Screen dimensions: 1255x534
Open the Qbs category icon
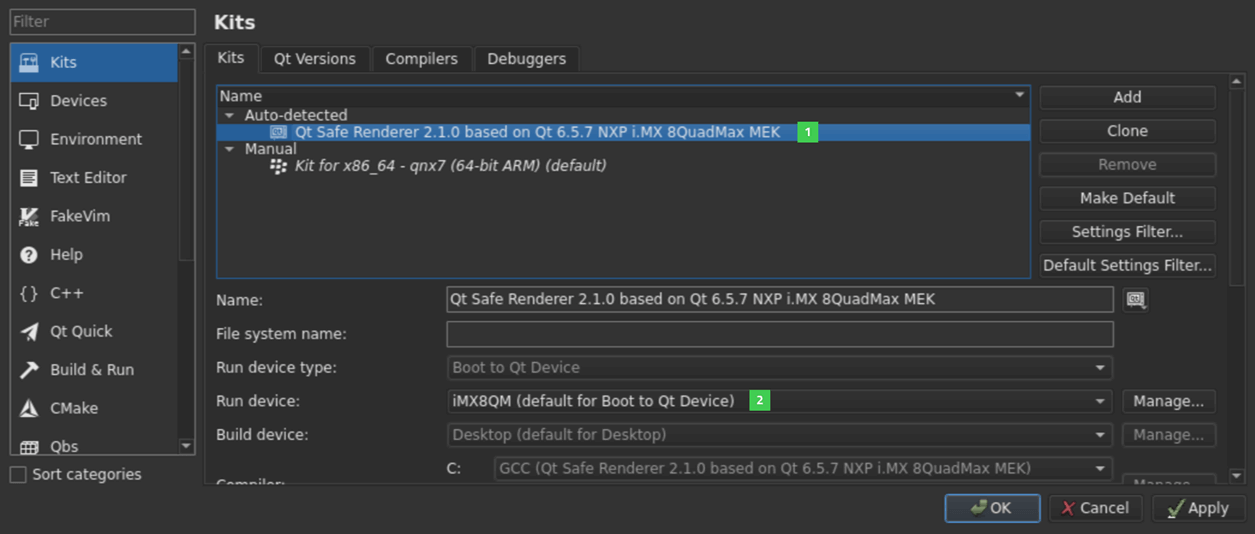[x=29, y=447]
